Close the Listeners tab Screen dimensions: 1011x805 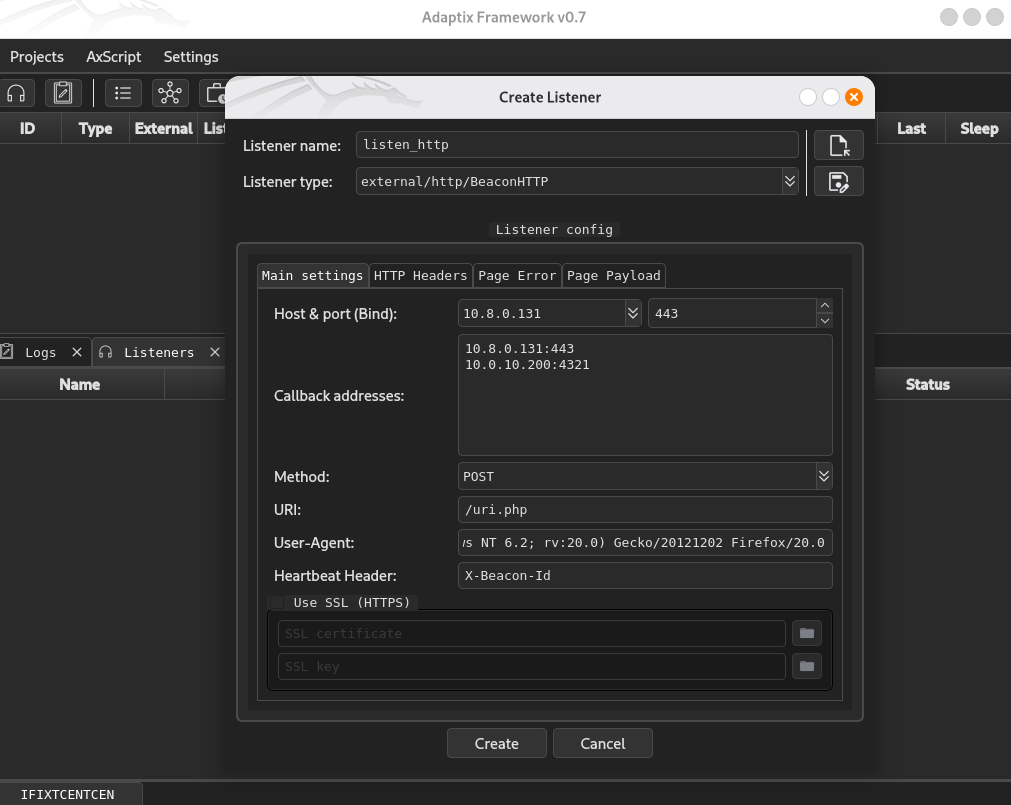point(215,352)
